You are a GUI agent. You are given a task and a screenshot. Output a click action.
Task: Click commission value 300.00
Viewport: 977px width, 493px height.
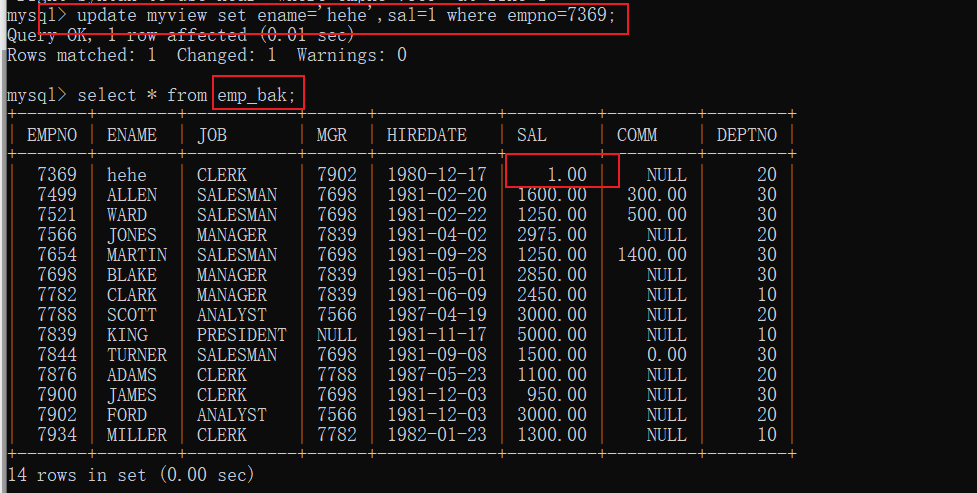pos(657,194)
